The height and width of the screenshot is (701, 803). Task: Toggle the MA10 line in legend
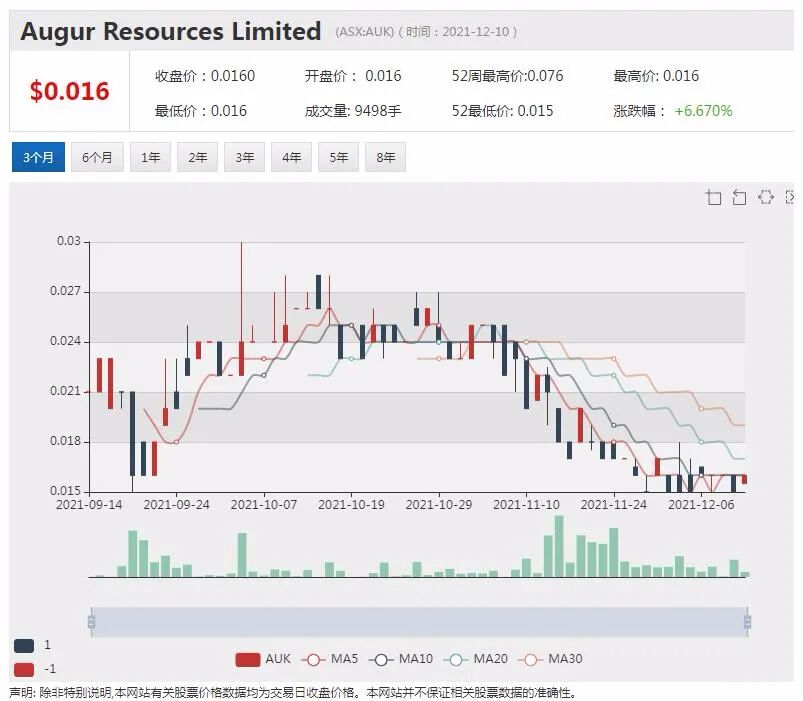[401, 659]
